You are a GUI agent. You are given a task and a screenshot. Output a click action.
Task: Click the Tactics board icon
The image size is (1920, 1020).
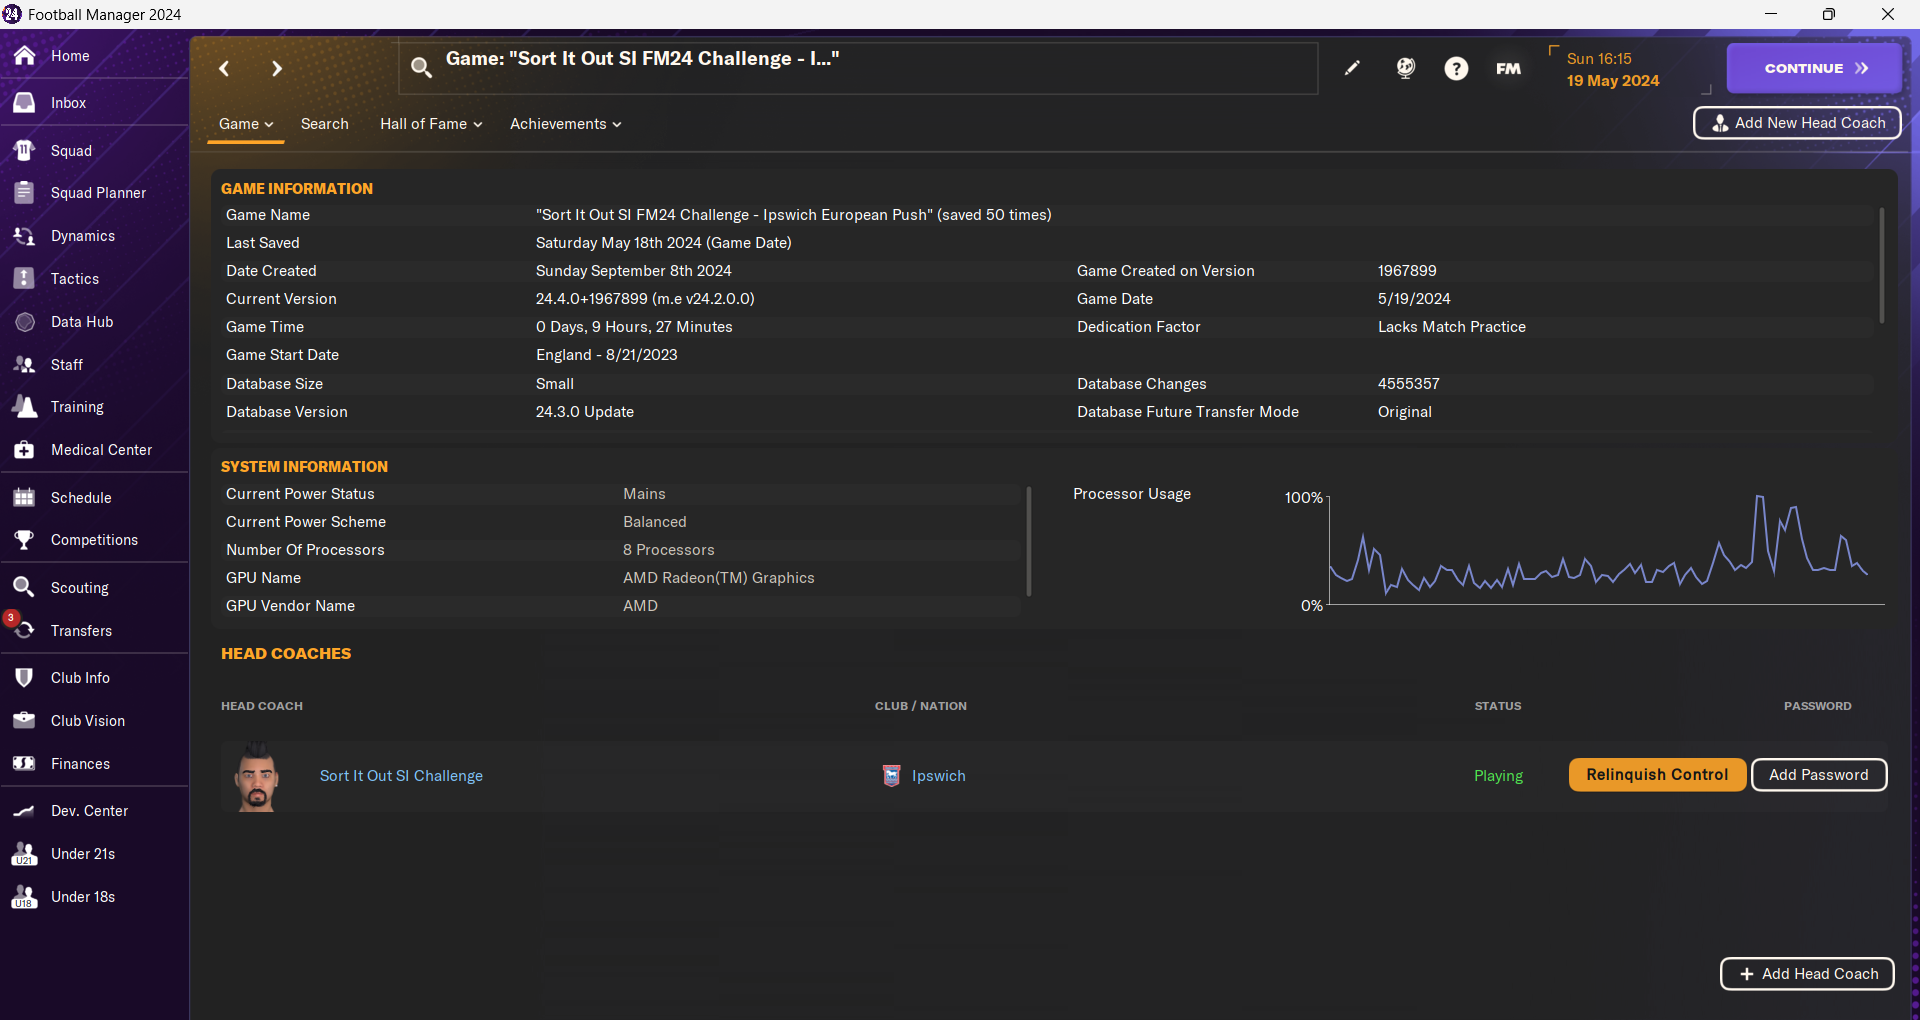tap(24, 279)
